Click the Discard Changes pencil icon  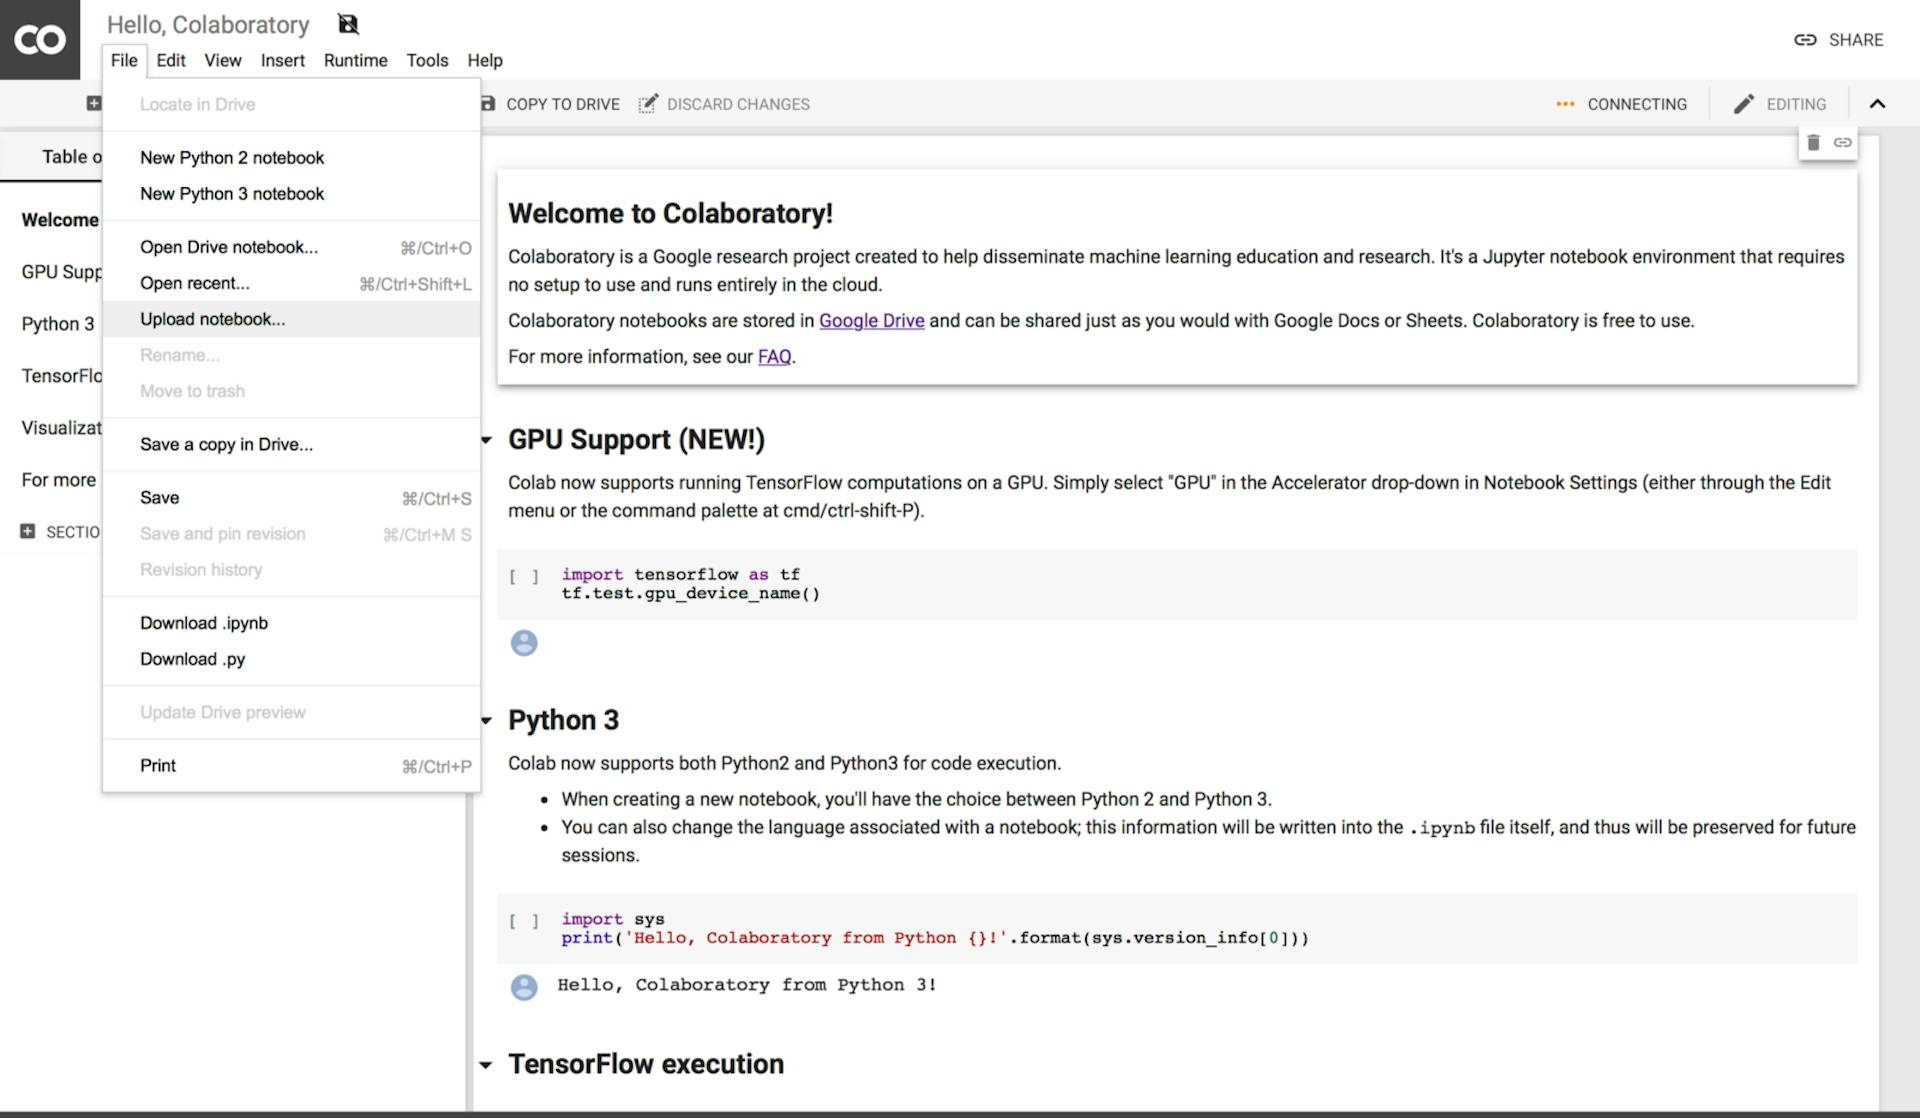(650, 103)
